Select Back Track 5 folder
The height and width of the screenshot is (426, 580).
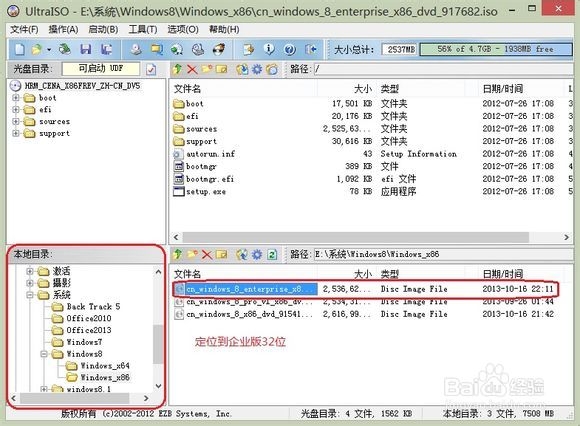tap(93, 307)
